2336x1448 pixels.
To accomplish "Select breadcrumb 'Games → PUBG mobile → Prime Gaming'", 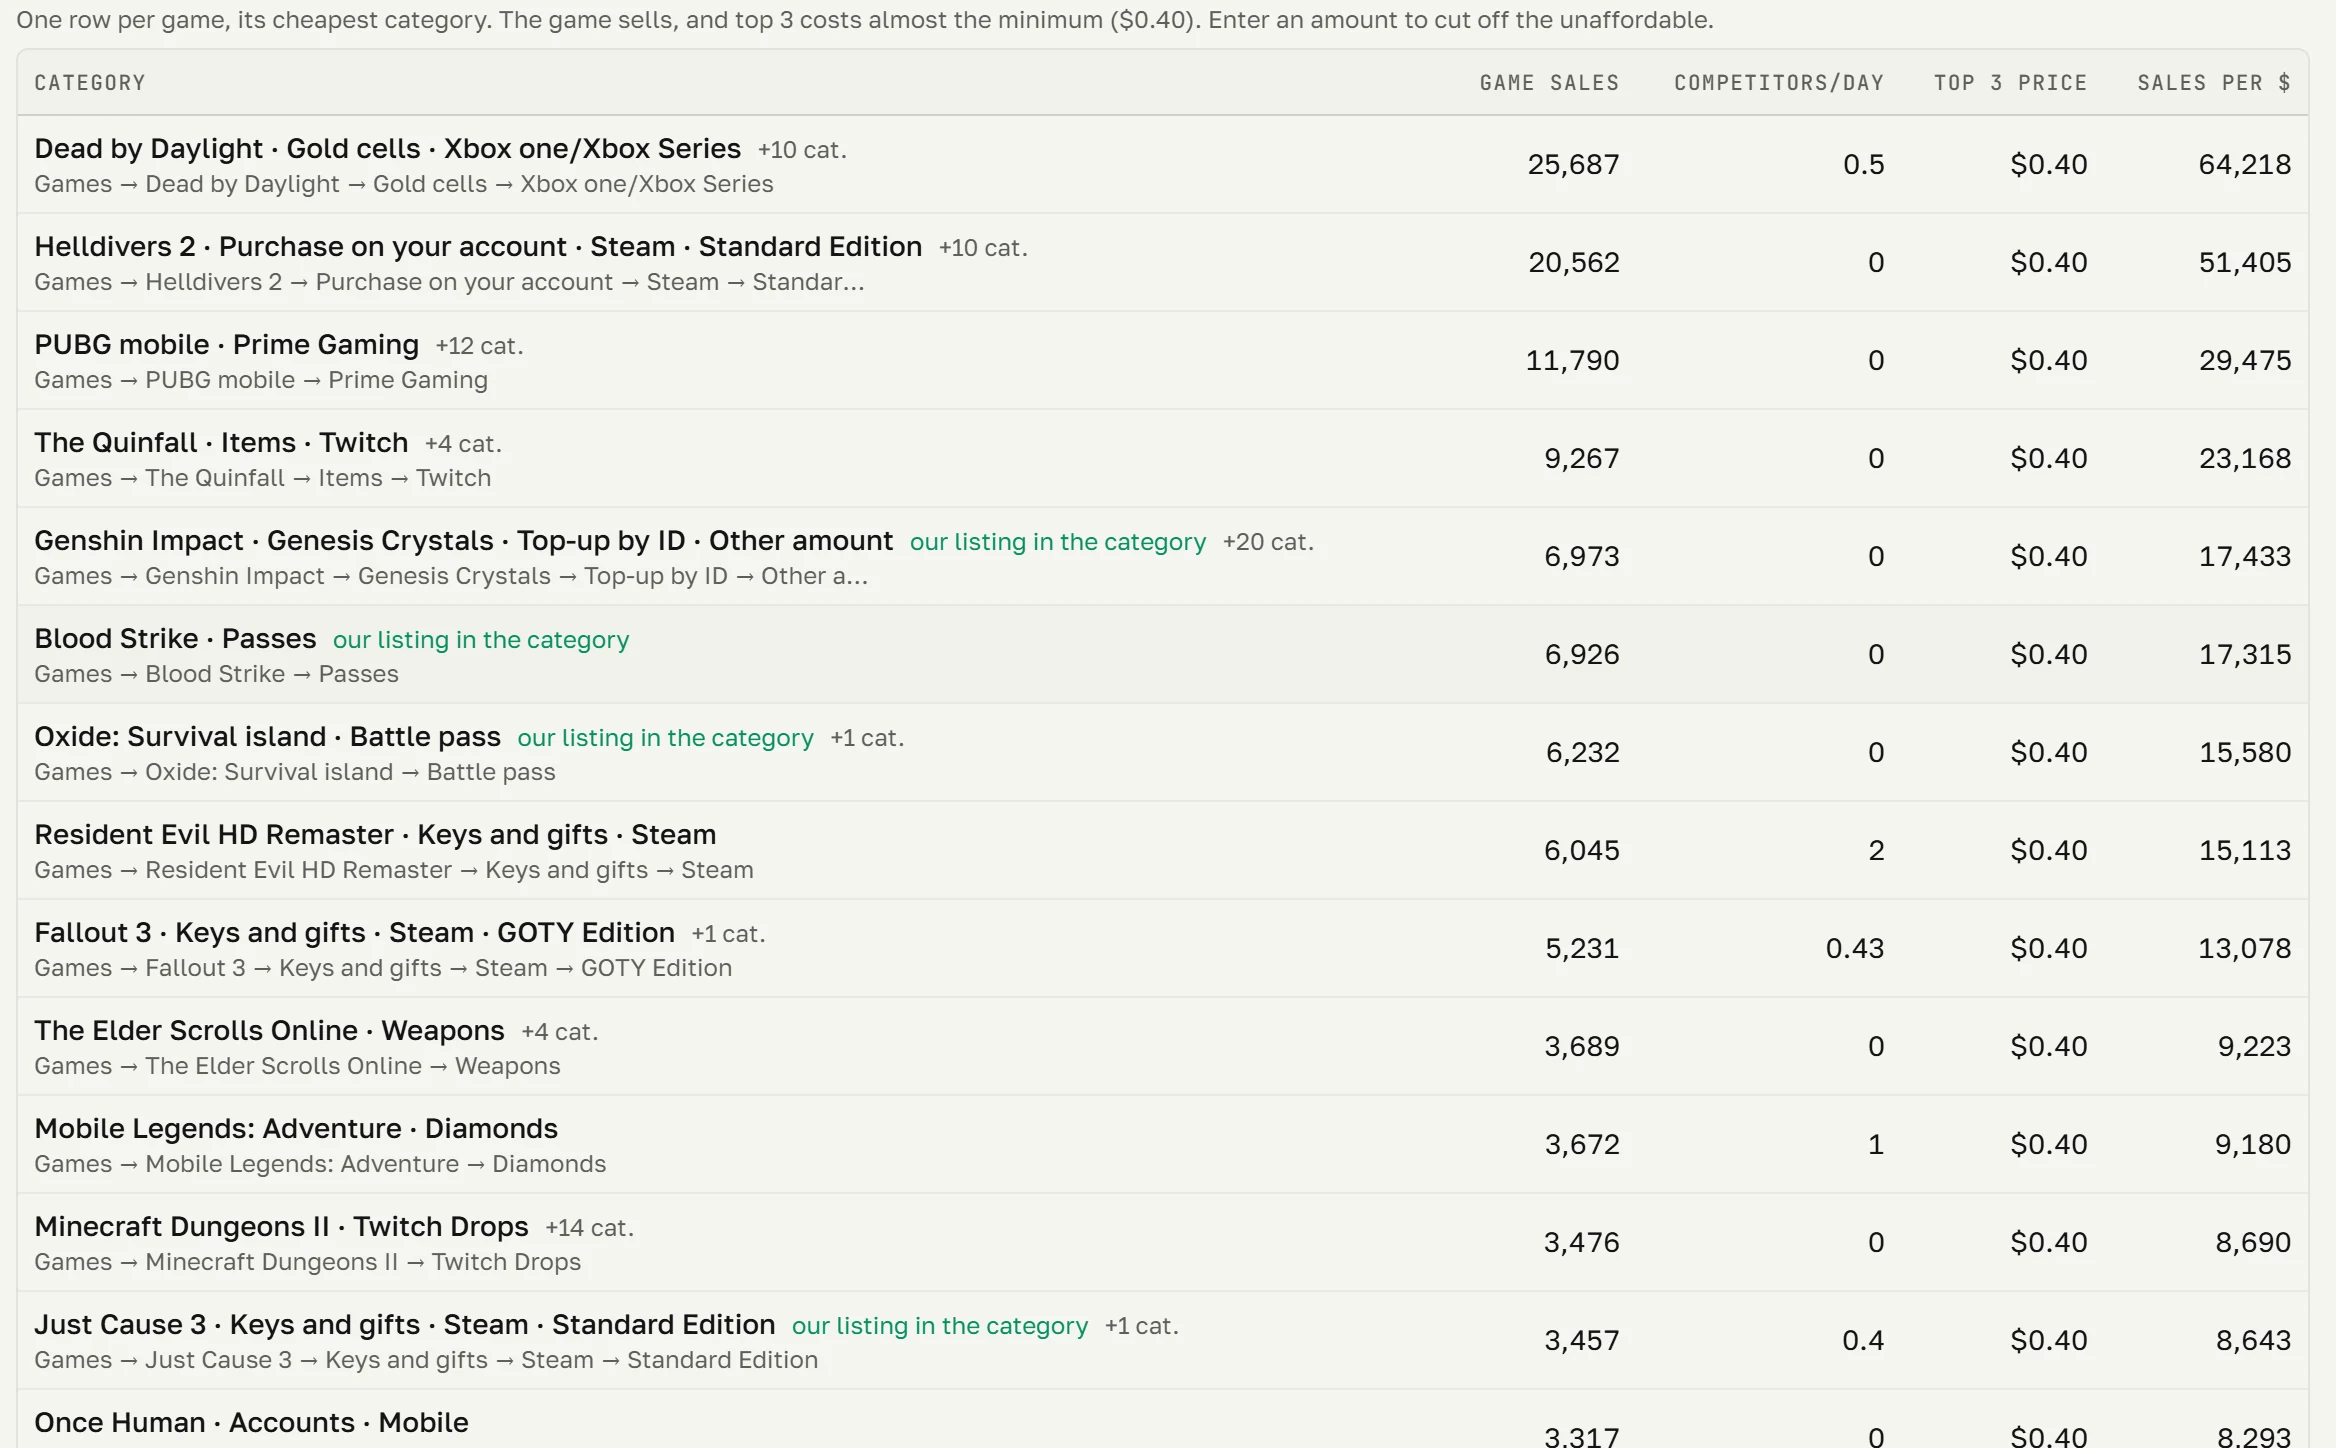I will 261,380.
